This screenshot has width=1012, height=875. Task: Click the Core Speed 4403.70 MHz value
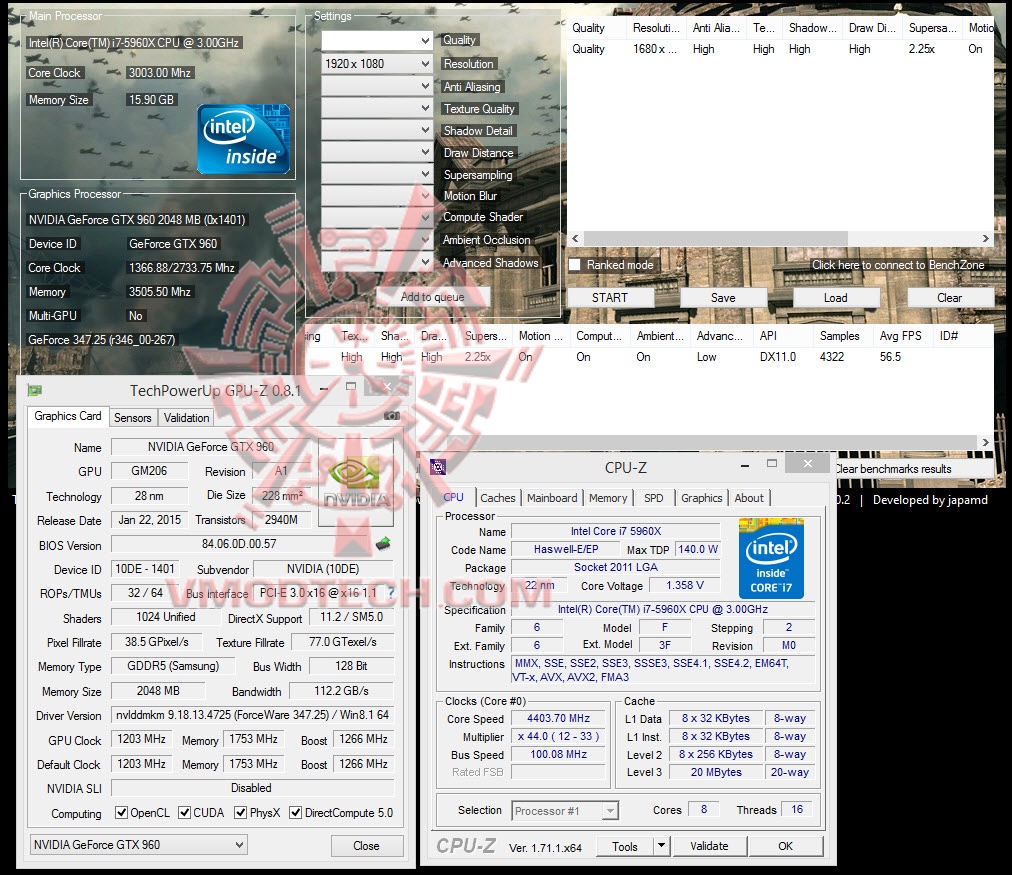pyautogui.click(x=558, y=718)
